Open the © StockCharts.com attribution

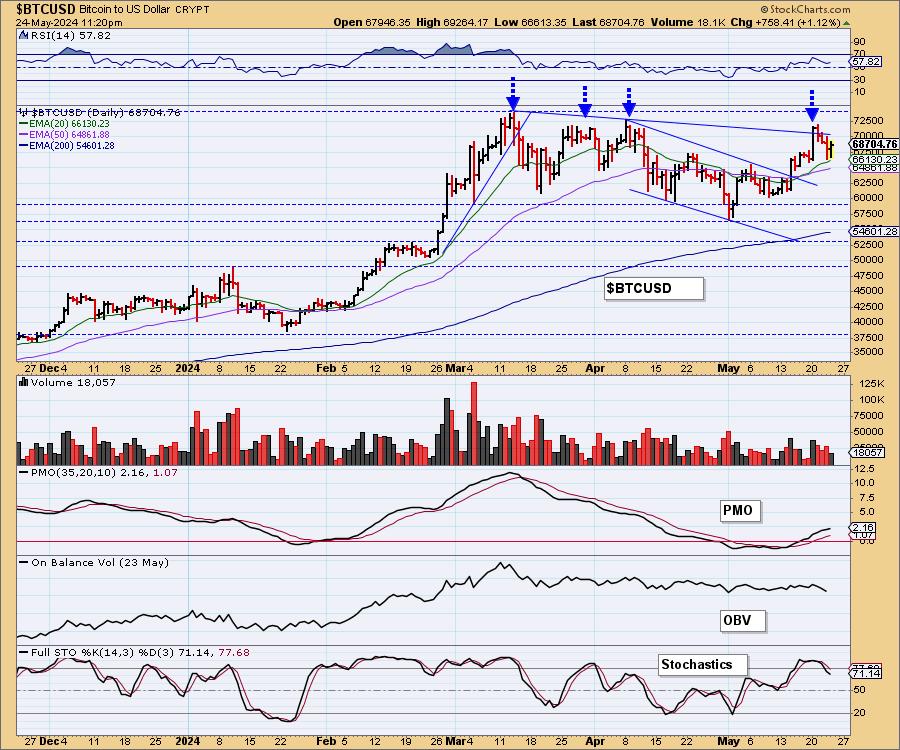click(805, 9)
